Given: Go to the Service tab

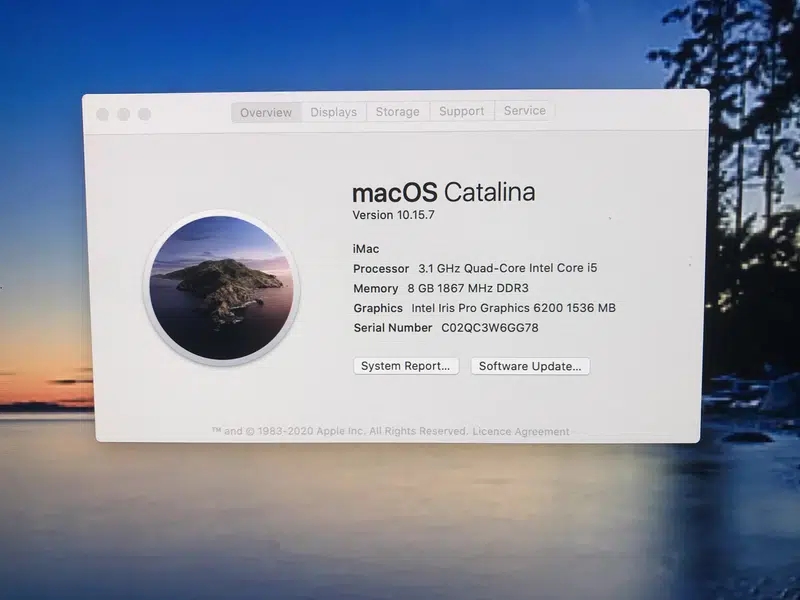Looking at the screenshot, I should [x=524, y=110].
